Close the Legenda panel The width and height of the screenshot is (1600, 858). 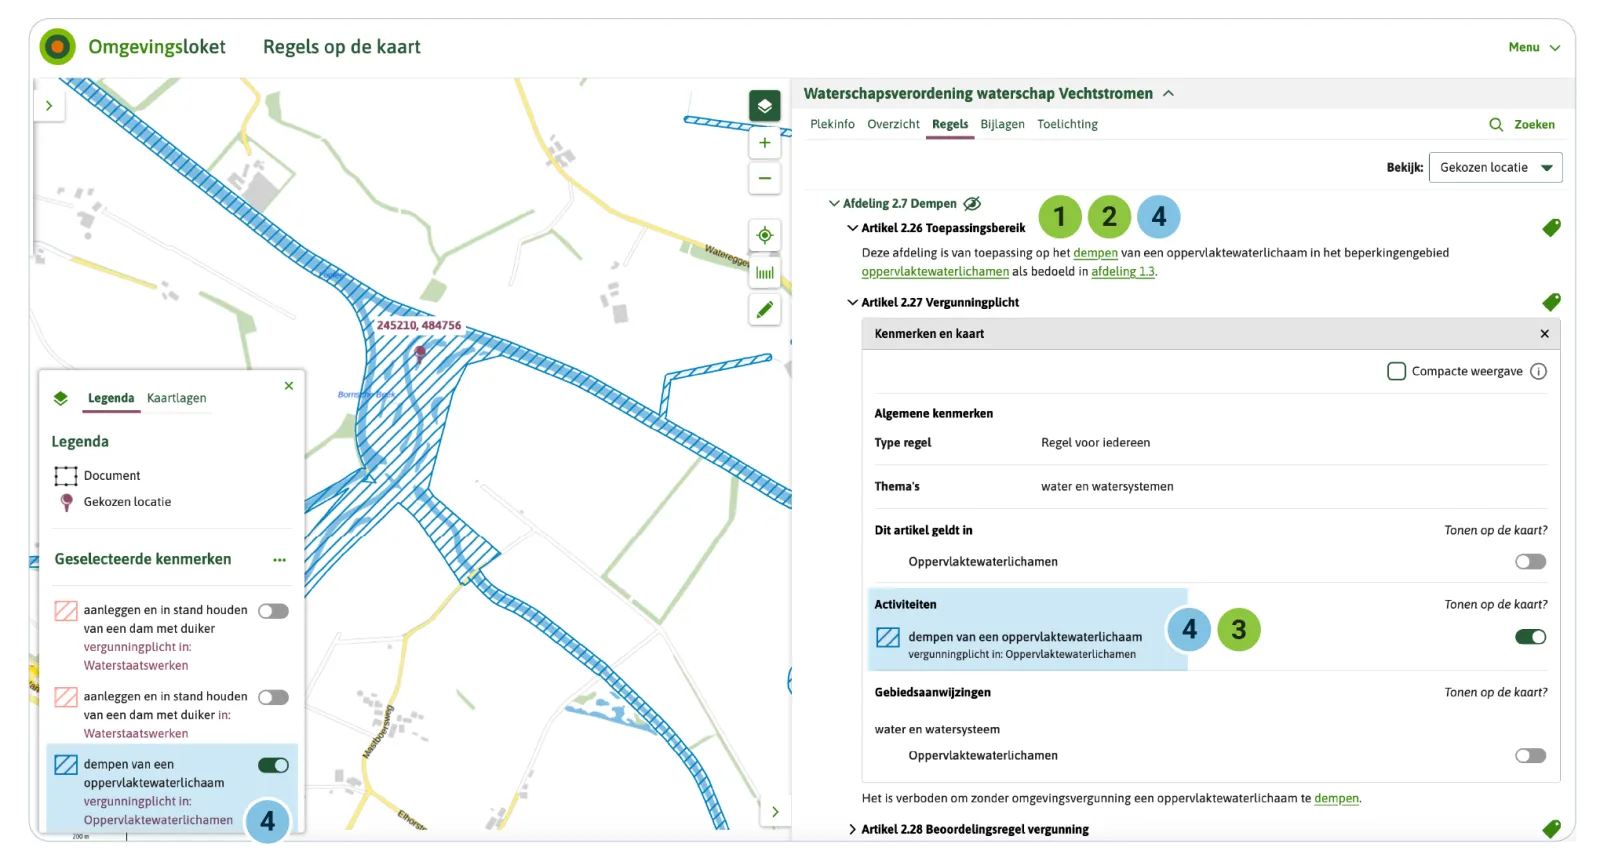click(289, 386)
